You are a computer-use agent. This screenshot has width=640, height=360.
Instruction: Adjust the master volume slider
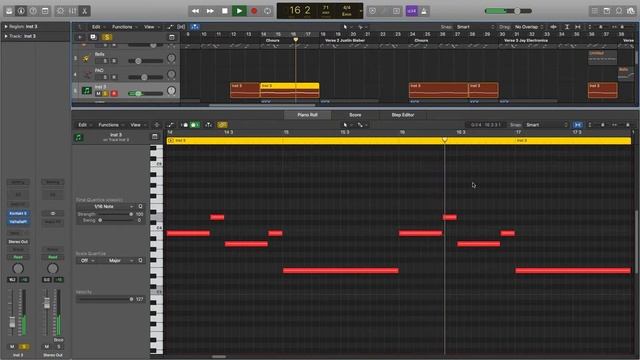[508, 11]
